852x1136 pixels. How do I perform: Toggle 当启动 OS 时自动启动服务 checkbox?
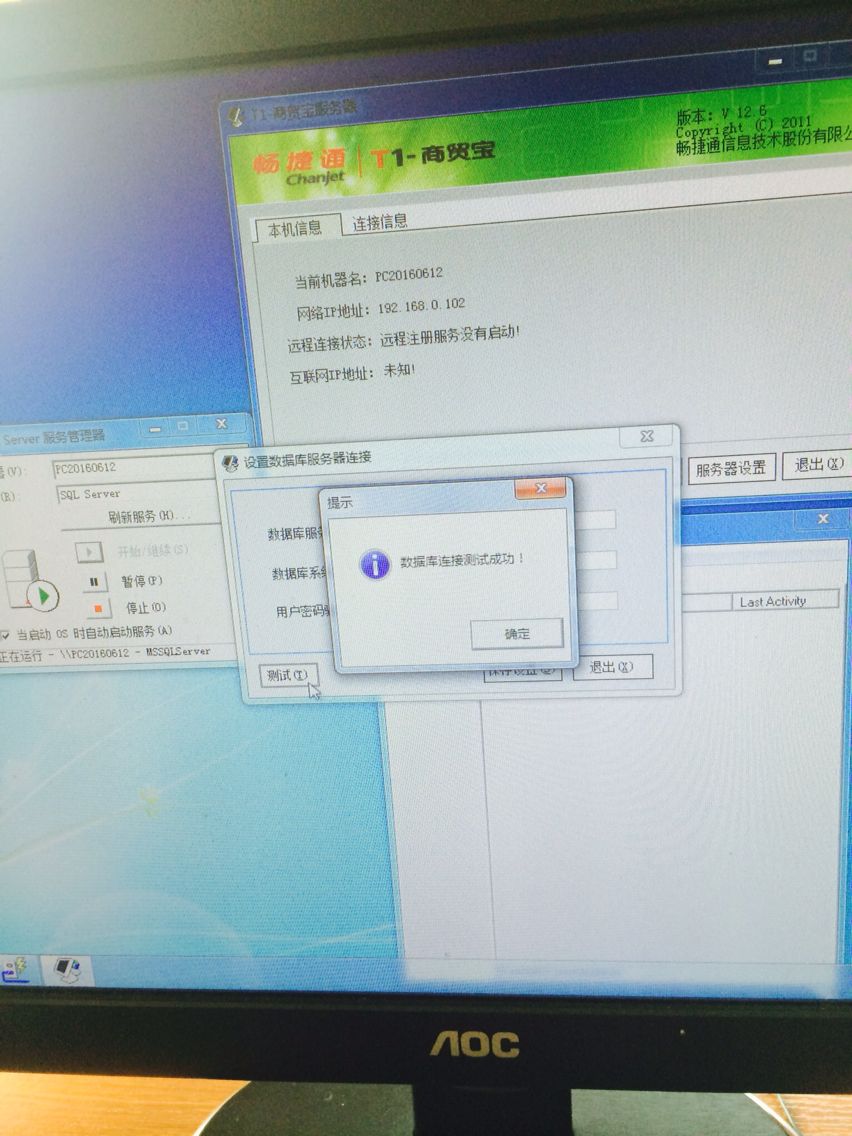6,635
